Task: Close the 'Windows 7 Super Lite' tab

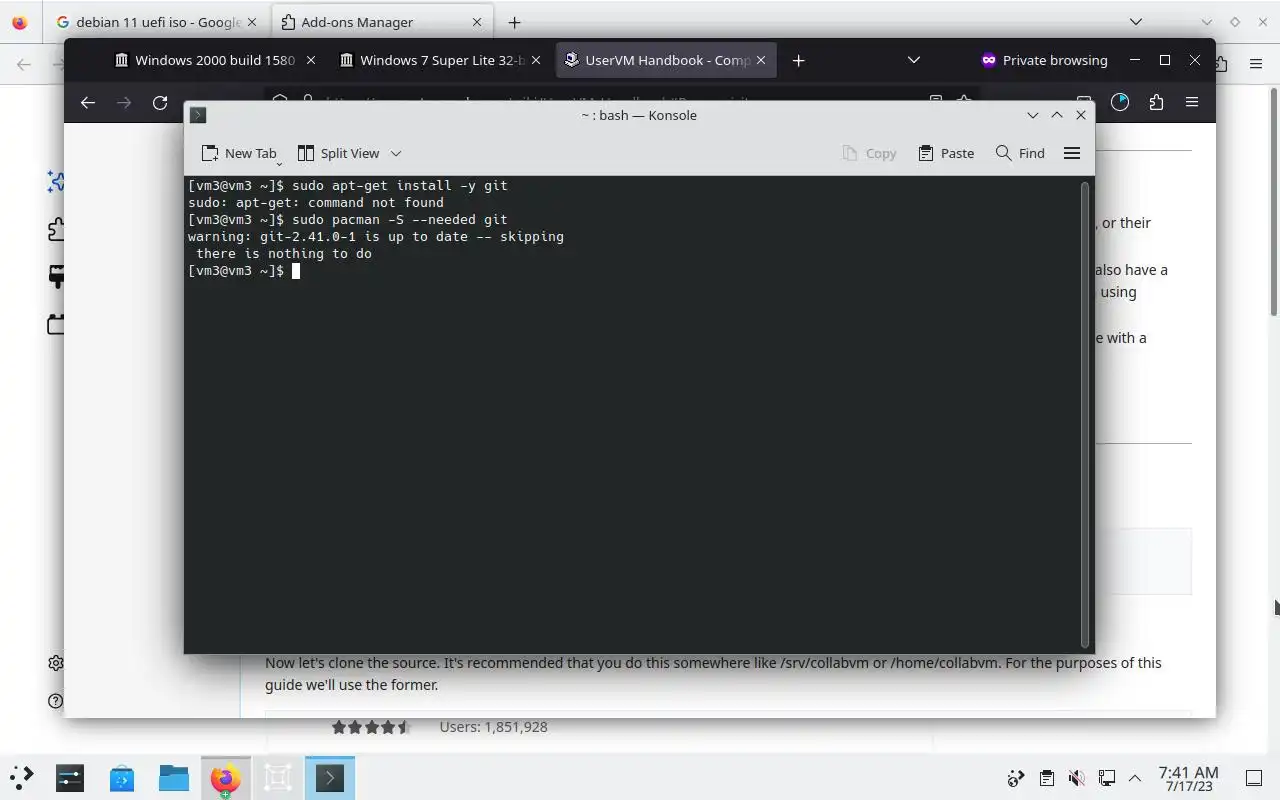Action: [535, 60]
